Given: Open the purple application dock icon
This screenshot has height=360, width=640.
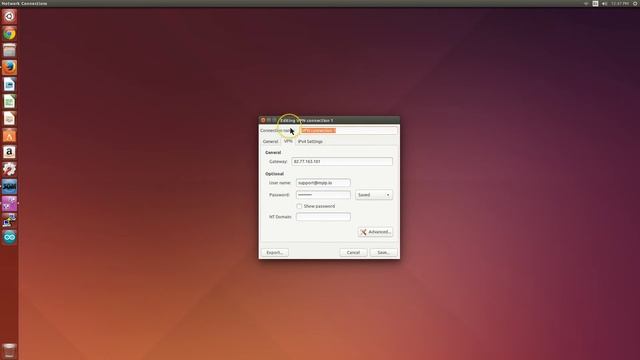Looking at the screenshot, I should coord(9,203).
